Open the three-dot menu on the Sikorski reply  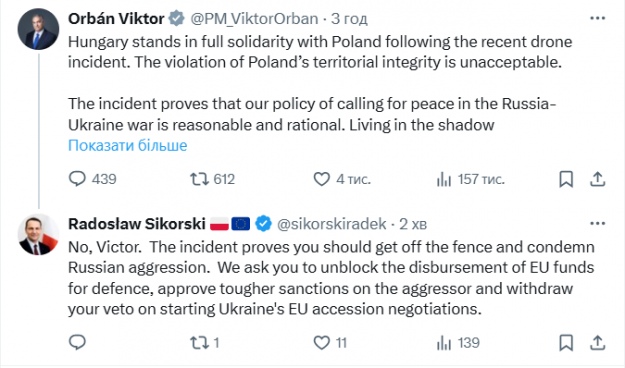tap(597, 223)
